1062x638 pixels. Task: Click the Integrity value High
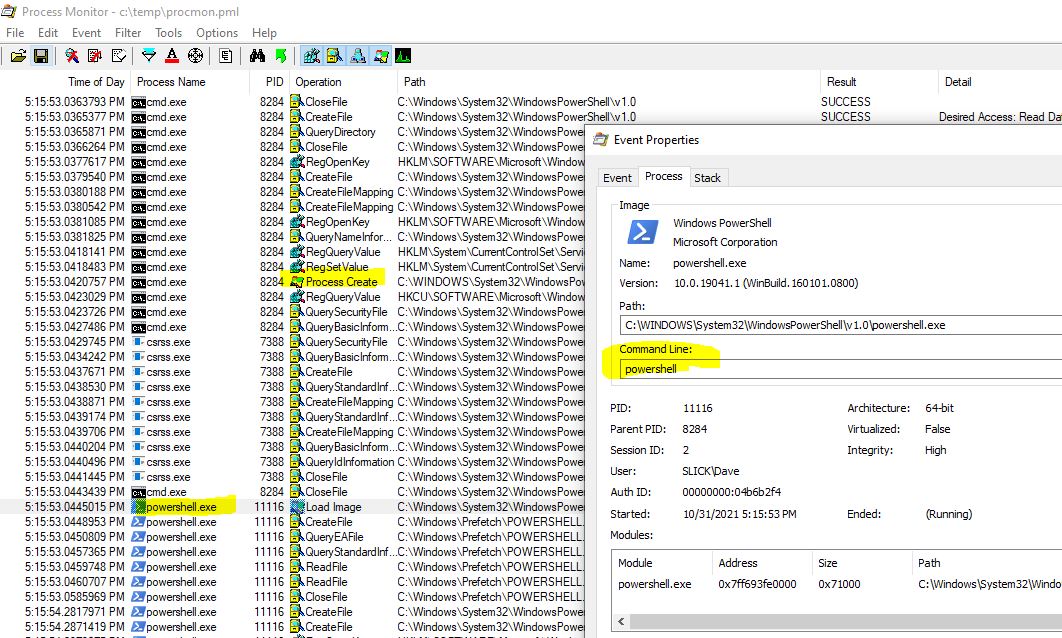pyautogui.click(x=935, y=450)
